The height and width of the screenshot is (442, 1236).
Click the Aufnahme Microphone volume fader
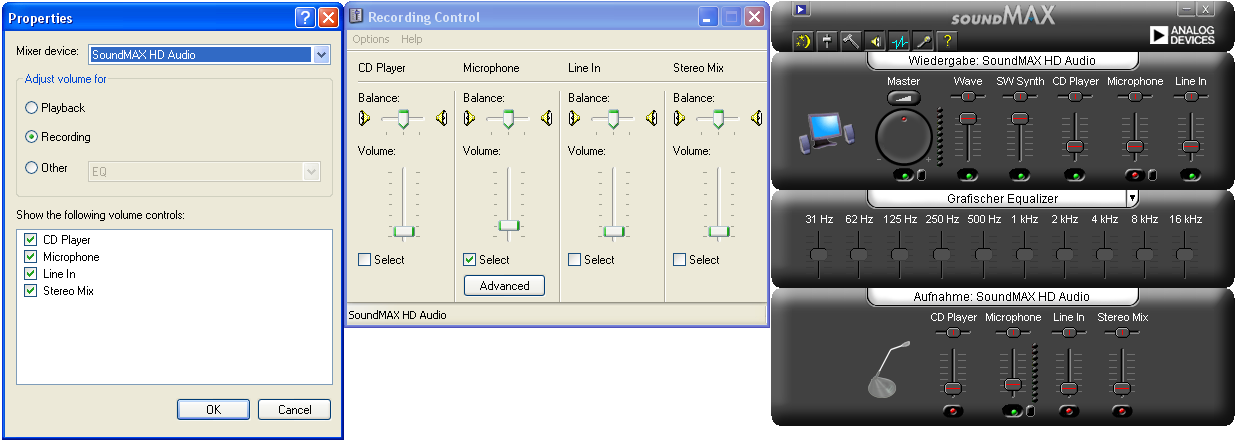[x=1013, y=384]
